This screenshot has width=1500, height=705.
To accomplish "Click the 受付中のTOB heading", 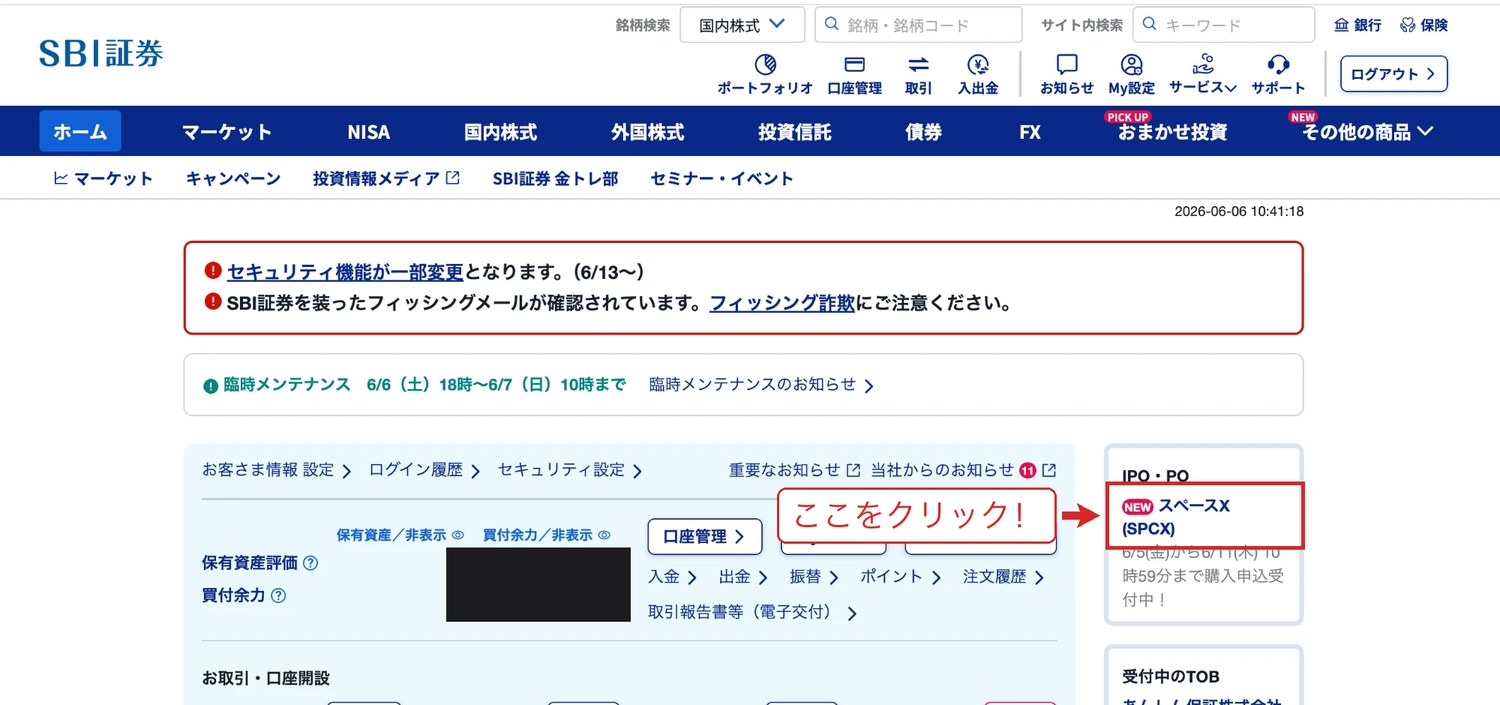I will pos(1171,677).
